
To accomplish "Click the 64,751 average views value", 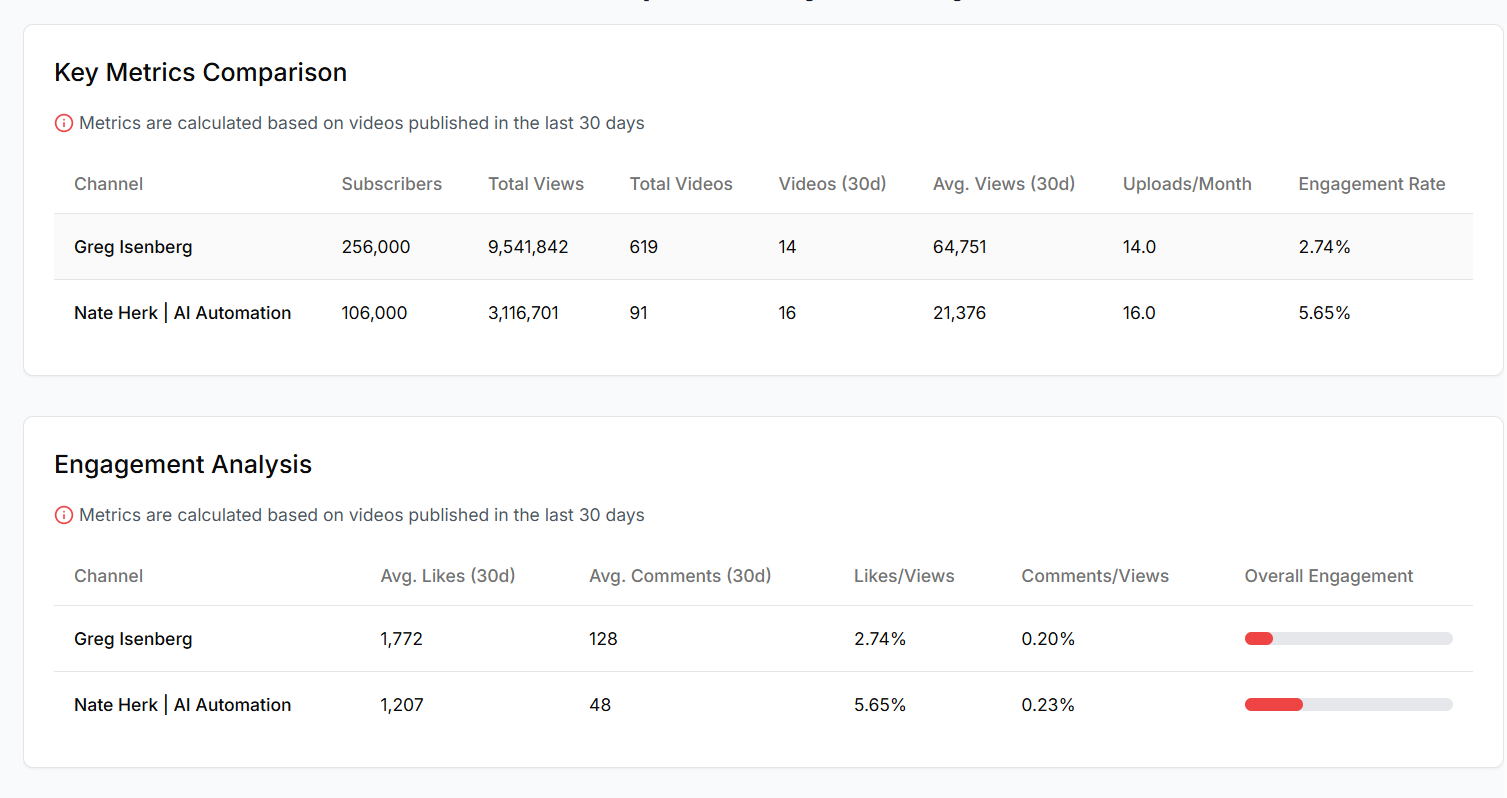I will (x=960, y=247).
